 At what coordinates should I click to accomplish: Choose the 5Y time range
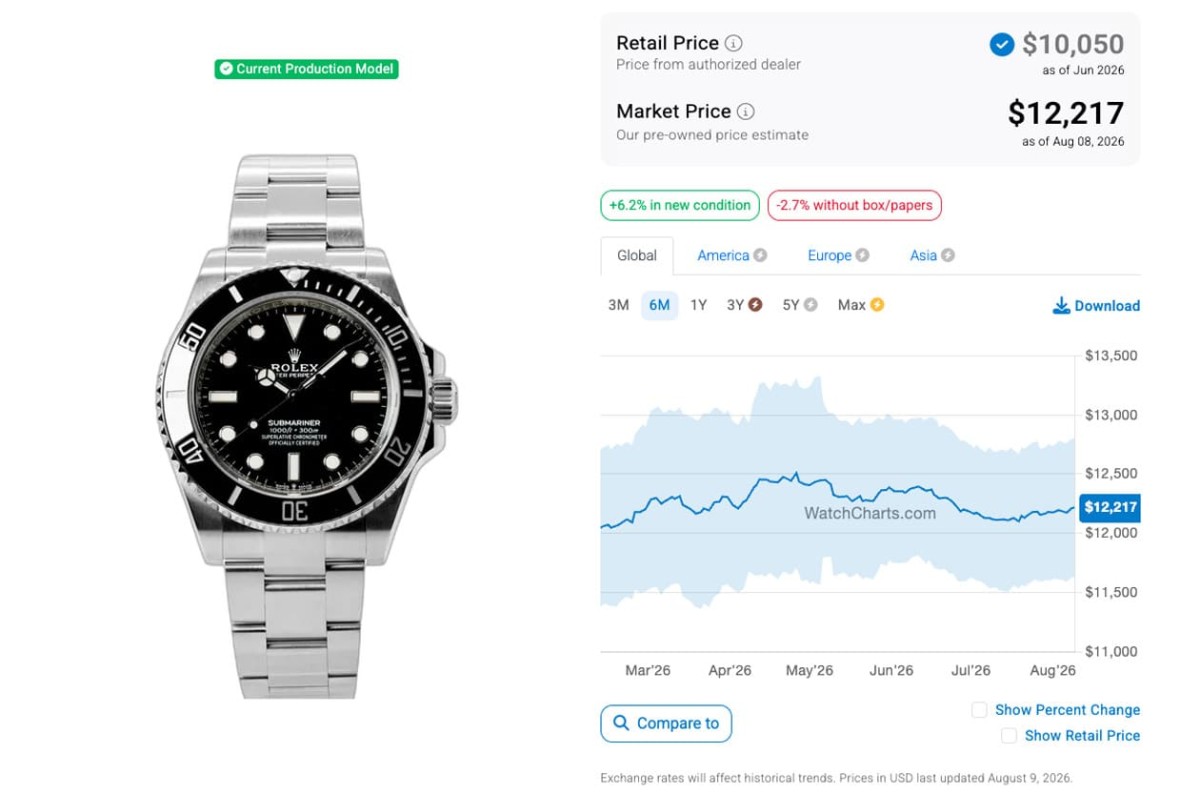pos(790,305)
